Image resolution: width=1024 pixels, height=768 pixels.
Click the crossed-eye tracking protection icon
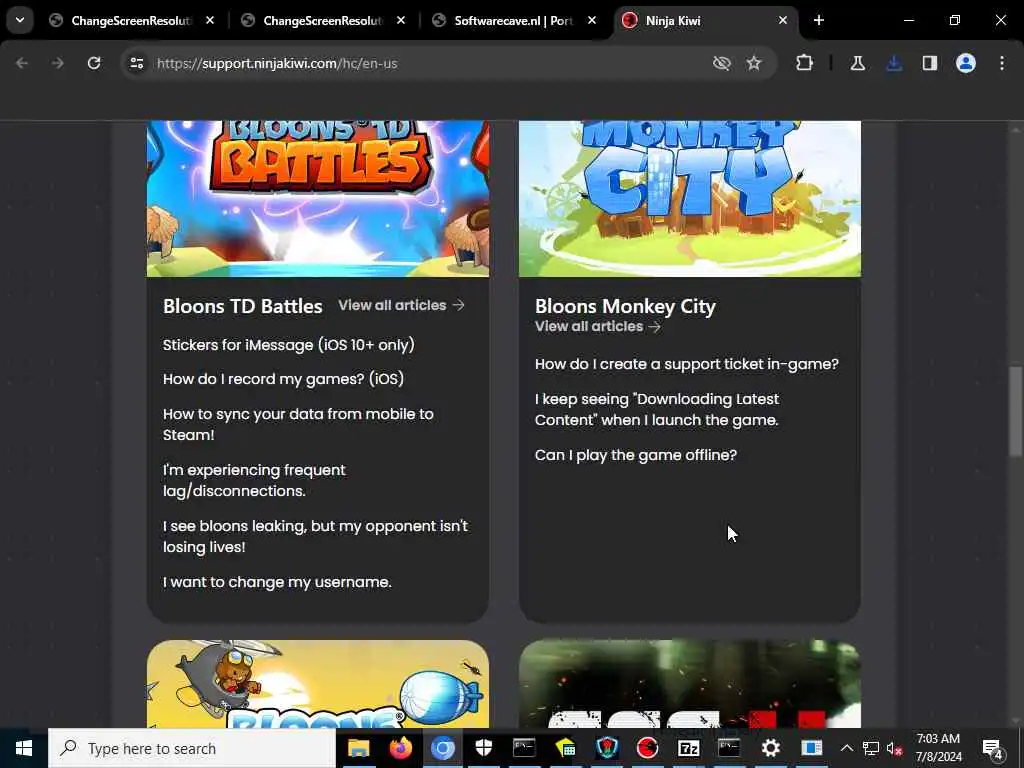pyautogui.click(x=722, y=63)
